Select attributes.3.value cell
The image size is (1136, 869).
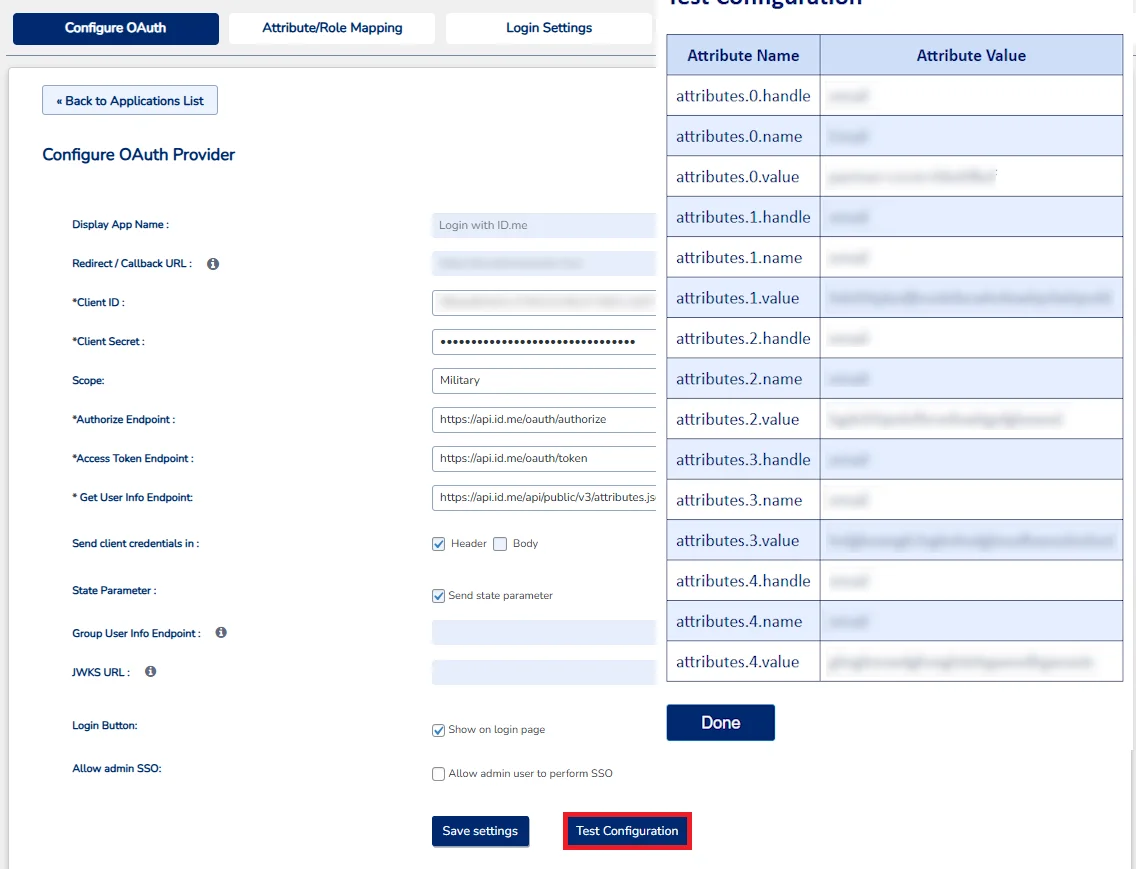click(x=743, y=541)
